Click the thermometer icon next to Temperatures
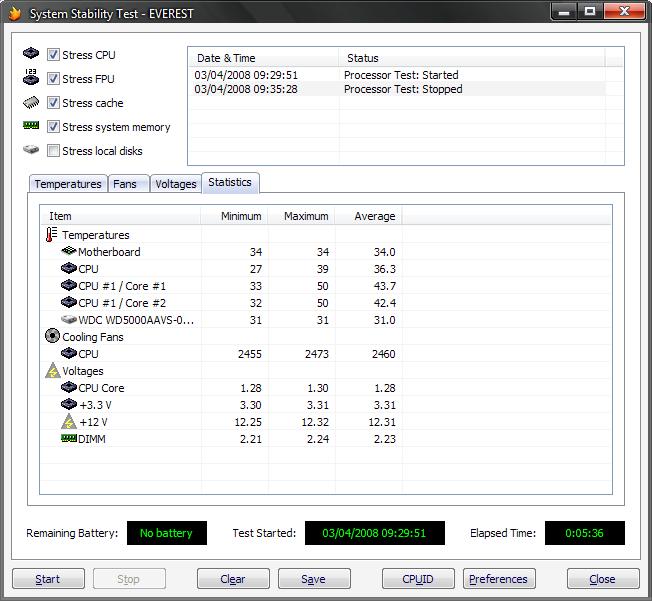This screenshot has height=601, width=652. point(51,235)
